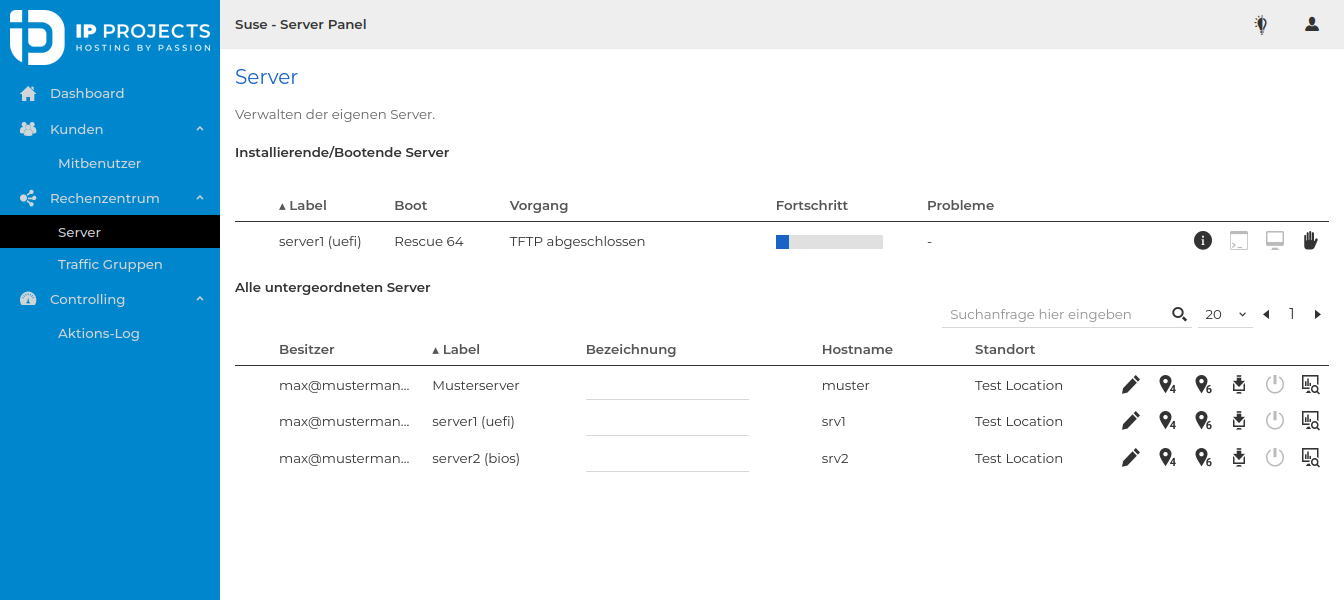
Task: Open the page size dropdown showing 20
Action: pyautogui.click(x=1225, y=314)
